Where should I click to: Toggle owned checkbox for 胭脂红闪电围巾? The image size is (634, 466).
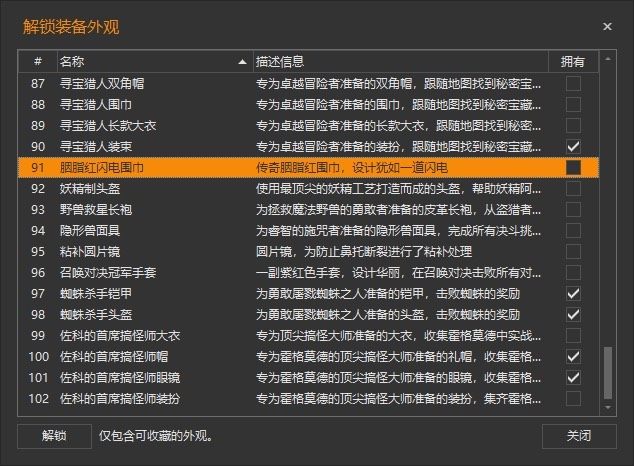573,168
